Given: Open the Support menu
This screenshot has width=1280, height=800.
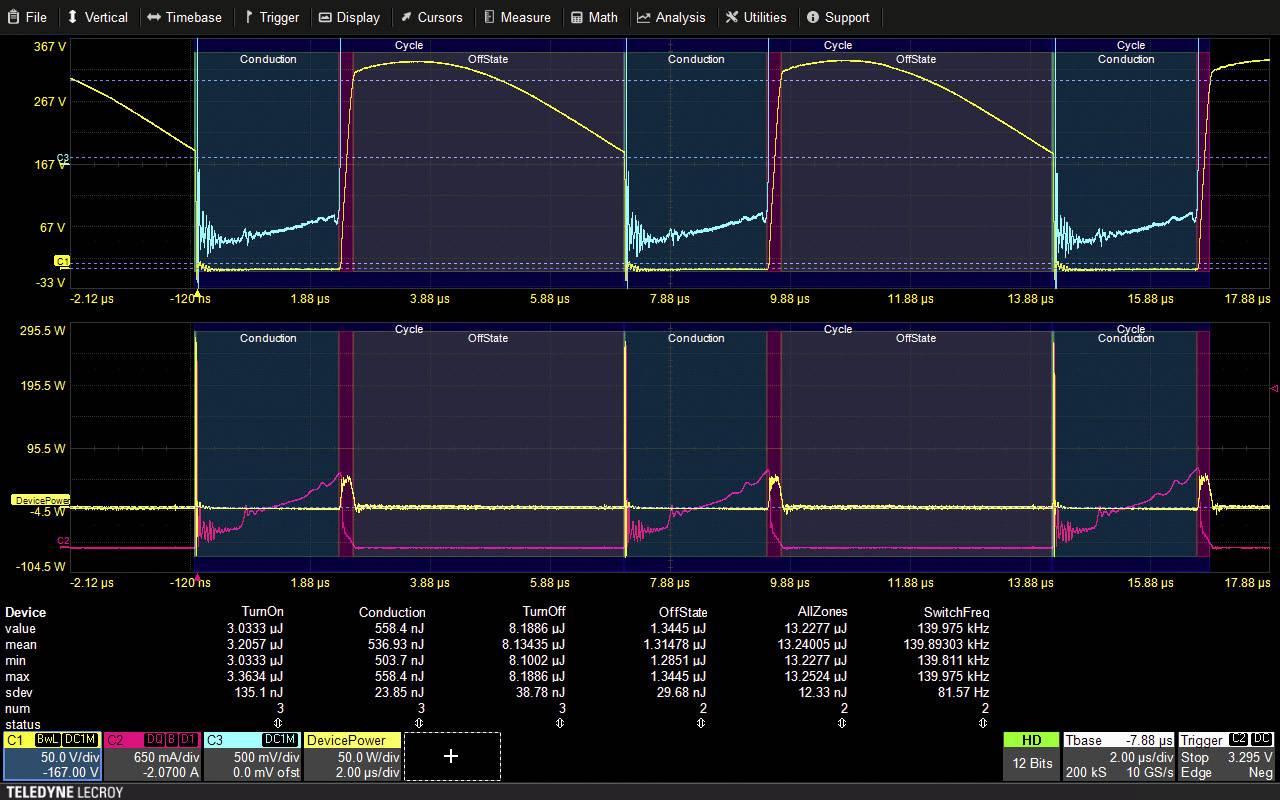Looking at the screenshot, I should (x=840, y=17).
